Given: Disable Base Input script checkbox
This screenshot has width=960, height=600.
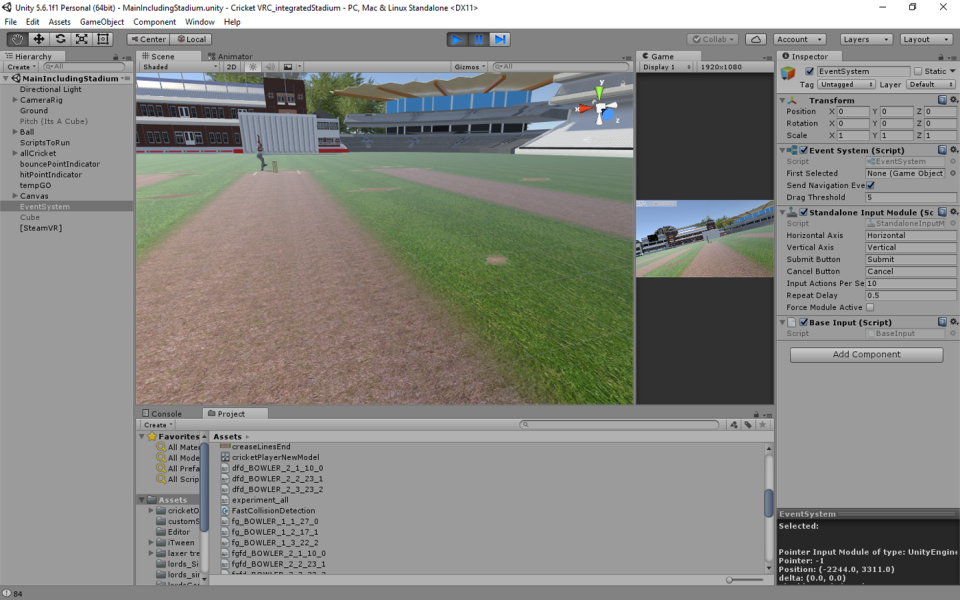Looking at the screenshot, I should (x=803, y=322).
